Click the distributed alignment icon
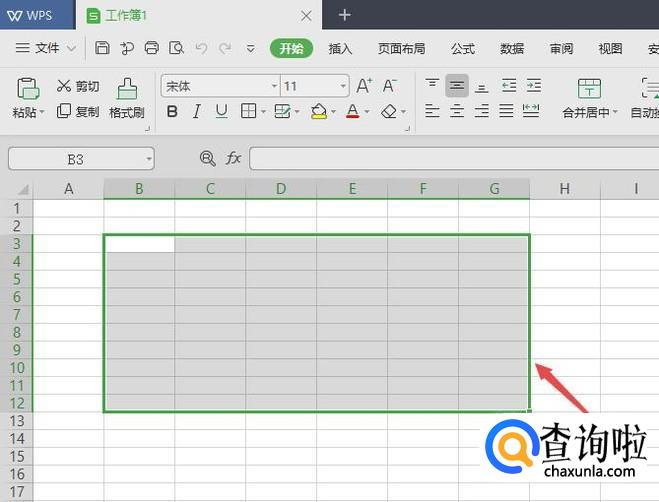The width and height of the screenshot is (659, 502). (531, 111)
